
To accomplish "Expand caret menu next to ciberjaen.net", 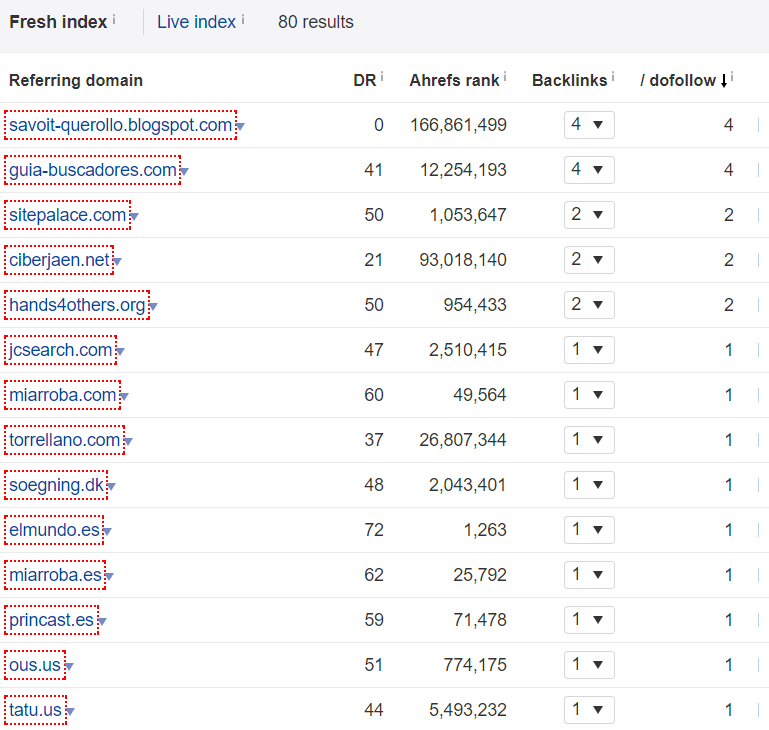I will click(118, 261).
